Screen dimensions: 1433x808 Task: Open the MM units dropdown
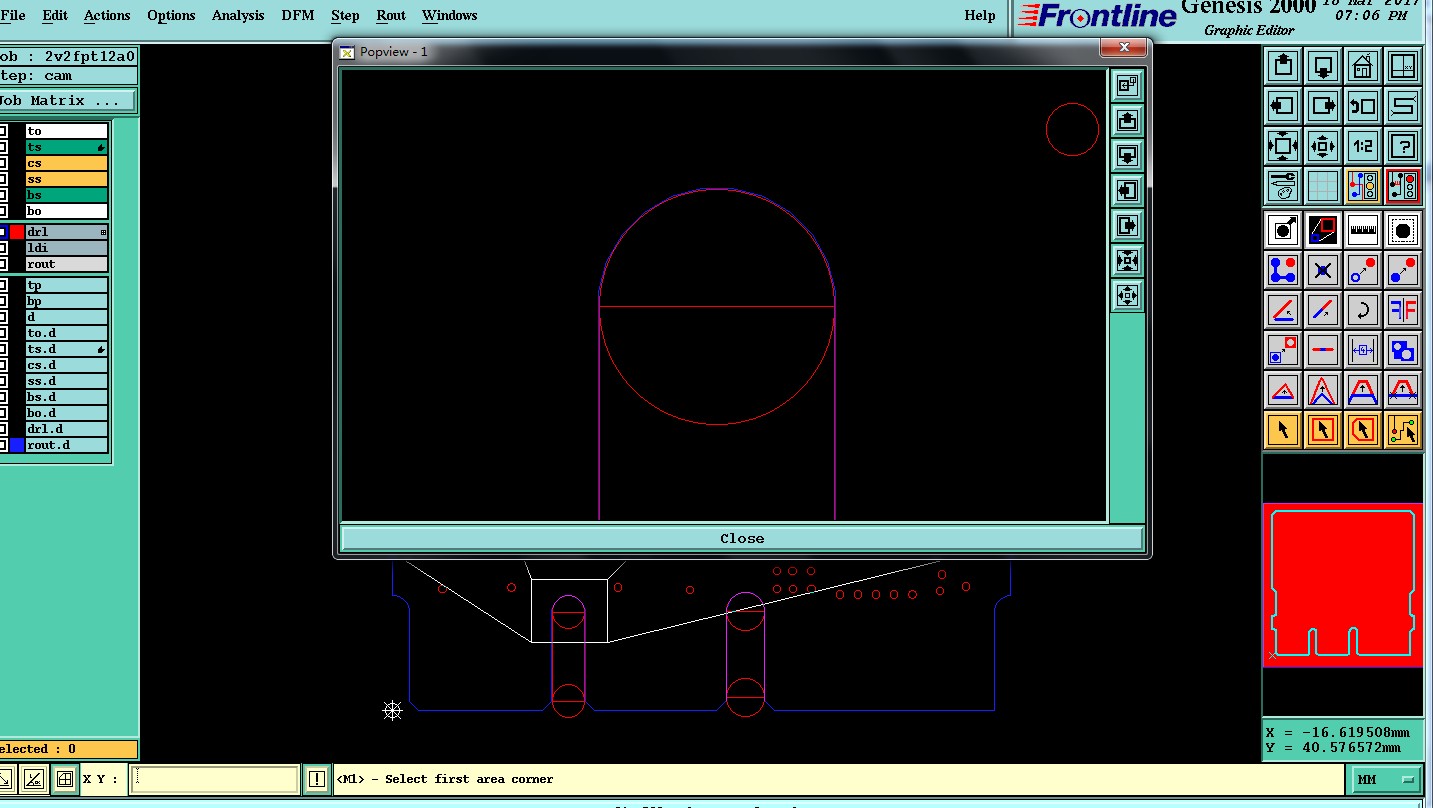(x=1385, y=780)
